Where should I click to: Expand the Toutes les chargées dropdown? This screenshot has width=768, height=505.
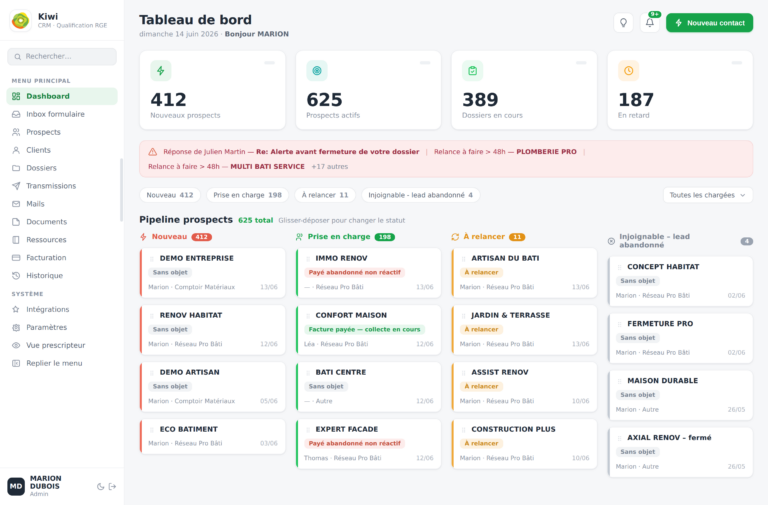(708, 195)
